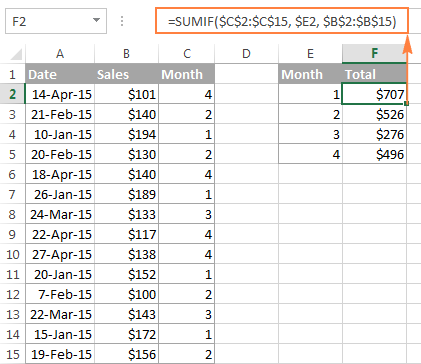The height and width of the screenshot is (364, 421).
Task: Select the $707 total cell
Action: point(374,94)
